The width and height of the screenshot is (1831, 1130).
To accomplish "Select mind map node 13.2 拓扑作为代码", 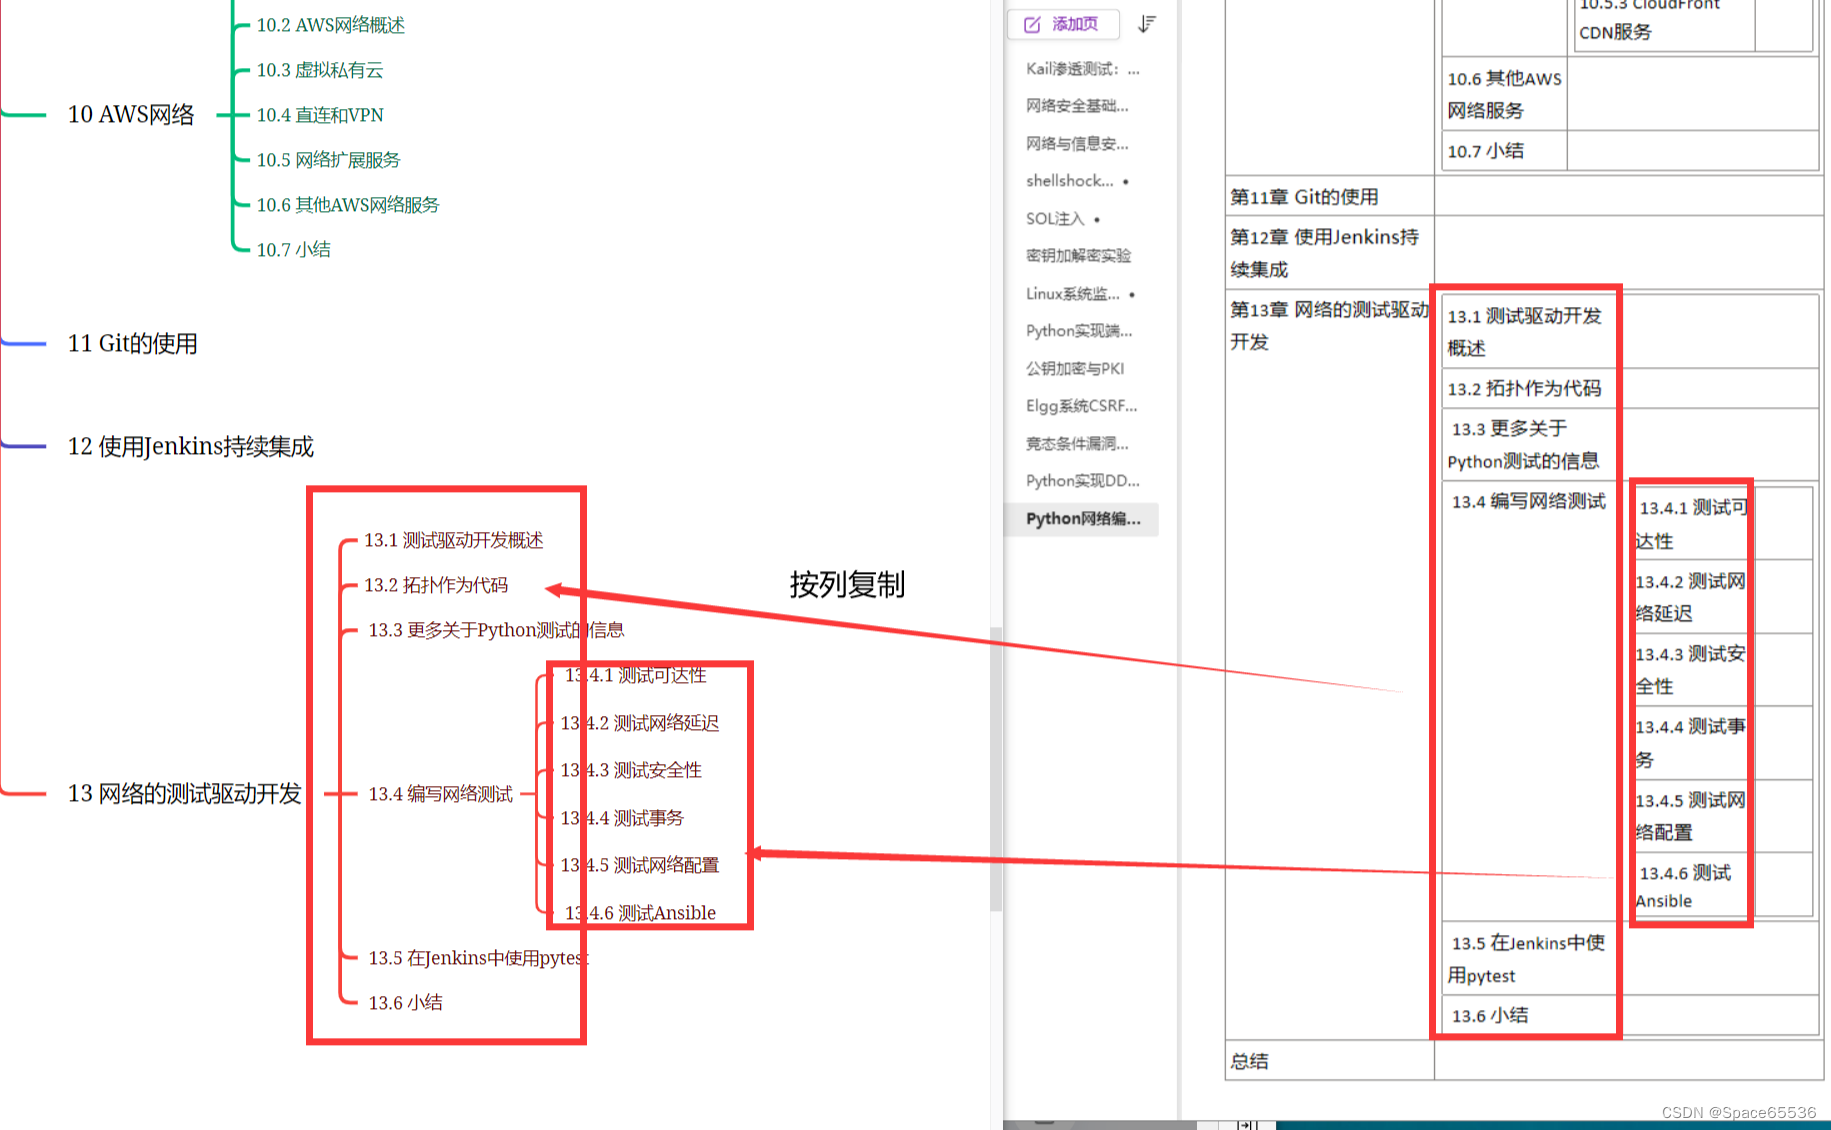I will (x=435, y=585).
